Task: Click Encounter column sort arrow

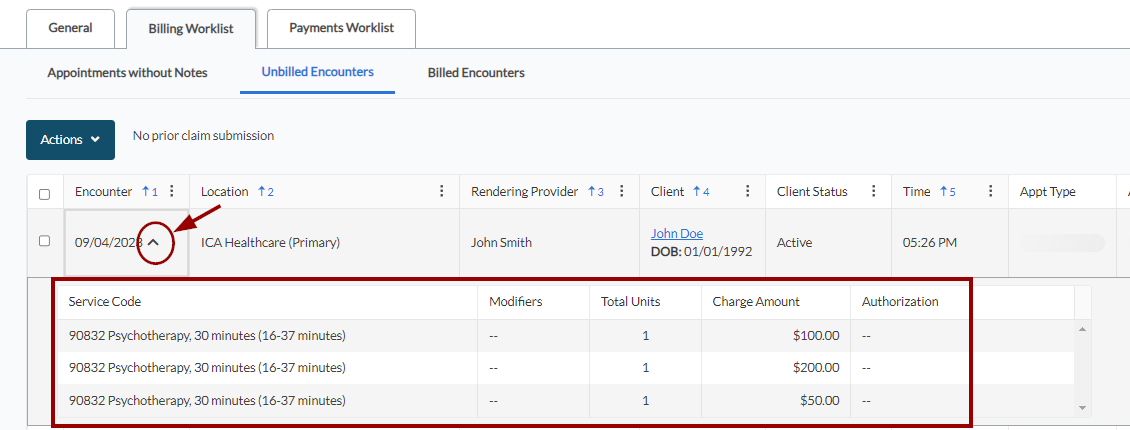Action: (x=146, y=192)
